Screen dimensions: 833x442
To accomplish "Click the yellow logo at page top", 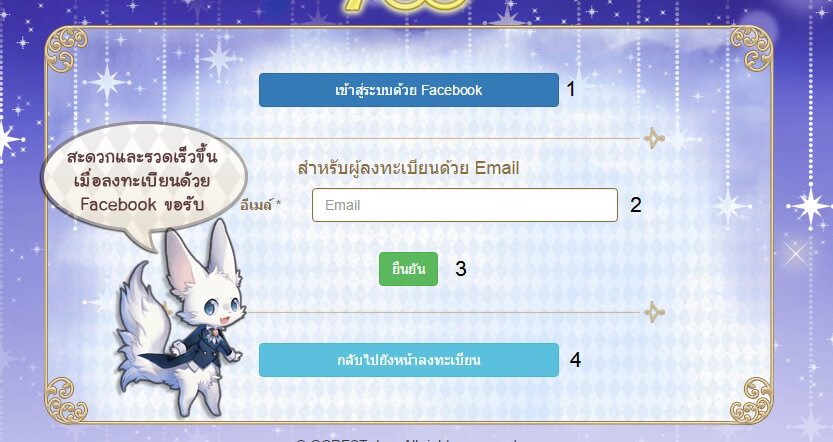I will [x=405, y=6].
